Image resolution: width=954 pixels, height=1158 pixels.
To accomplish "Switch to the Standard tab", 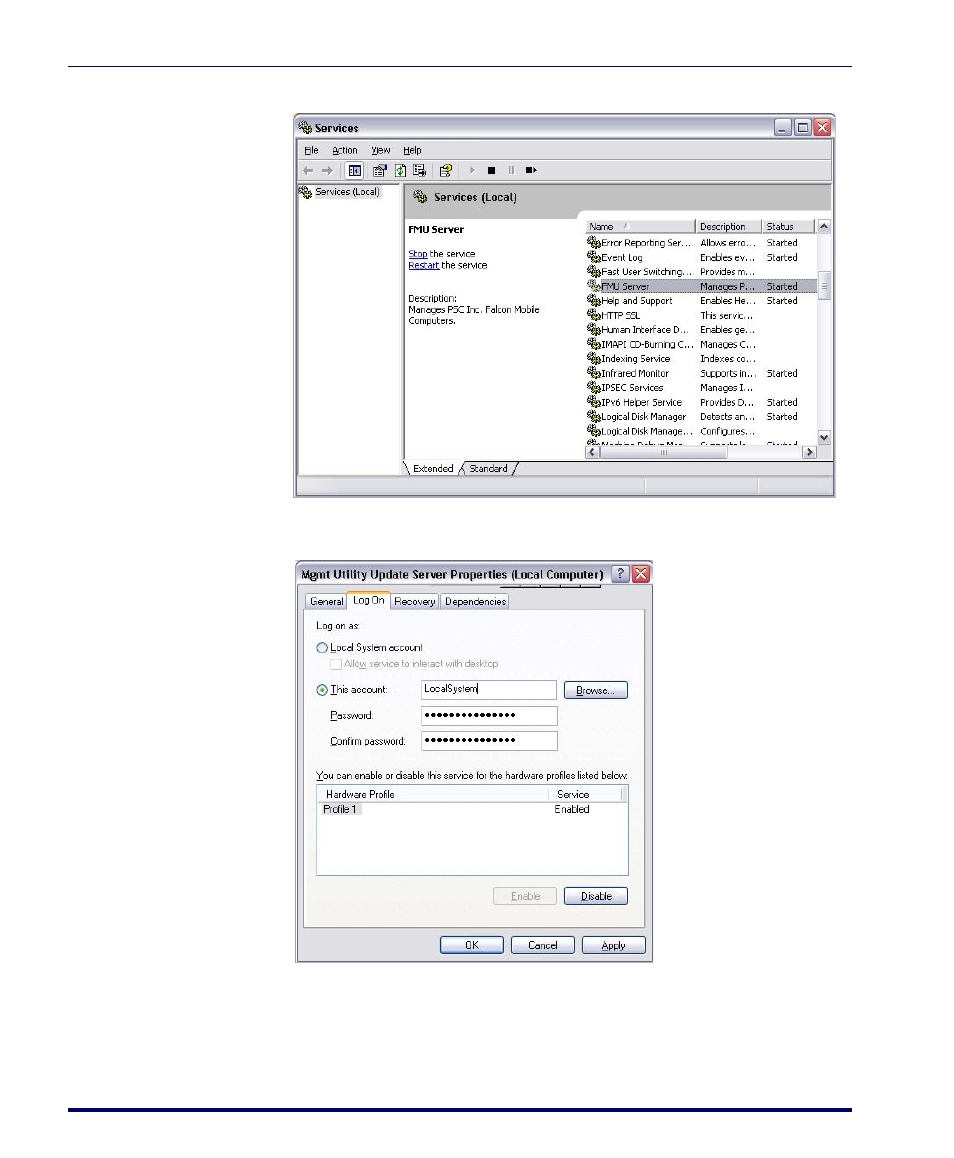I will pyautogui.click(x=489, y=468).
